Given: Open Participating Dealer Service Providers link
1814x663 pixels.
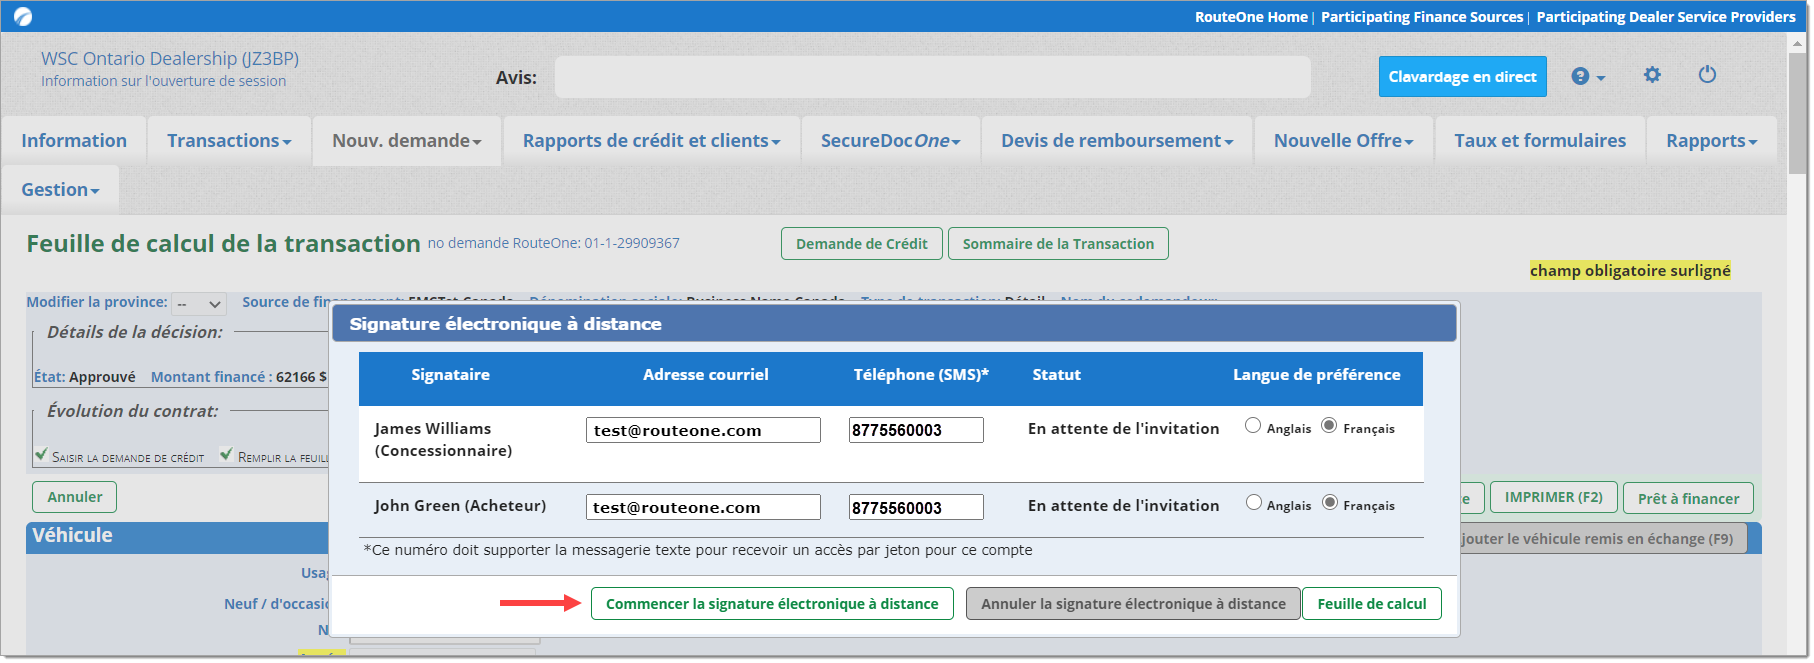Looking at the screenshot, I should [x=1666, y=17].
